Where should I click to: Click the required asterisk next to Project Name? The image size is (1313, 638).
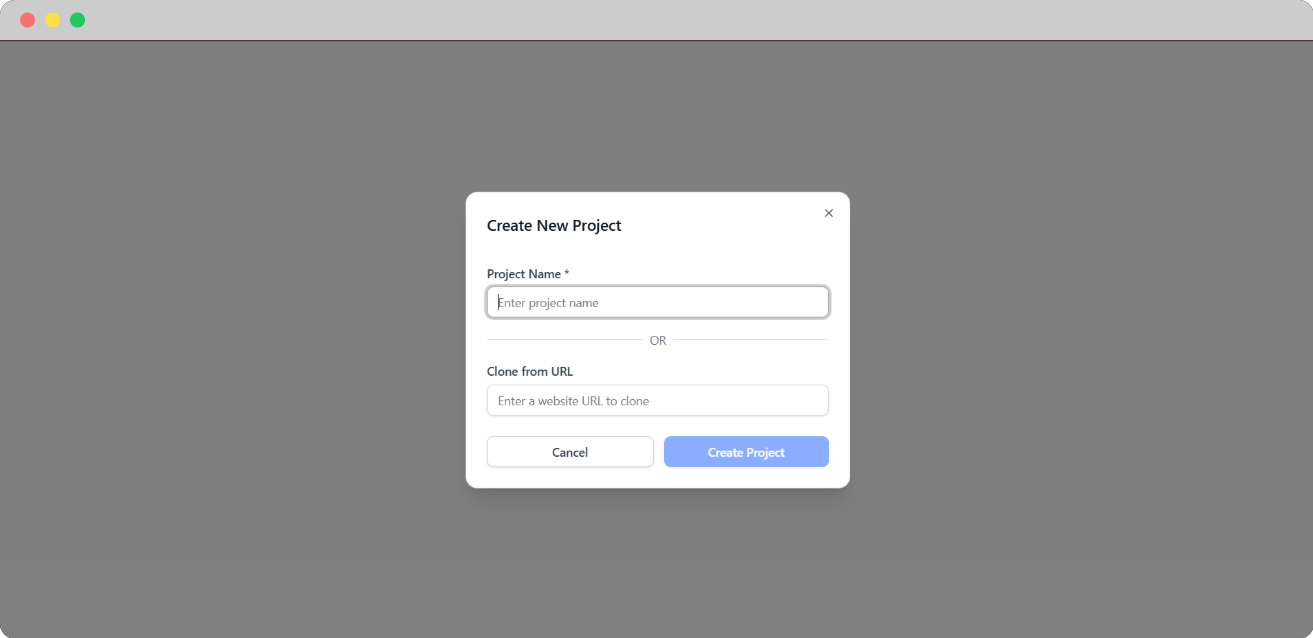pyautogui.click(x=566, y=273)
